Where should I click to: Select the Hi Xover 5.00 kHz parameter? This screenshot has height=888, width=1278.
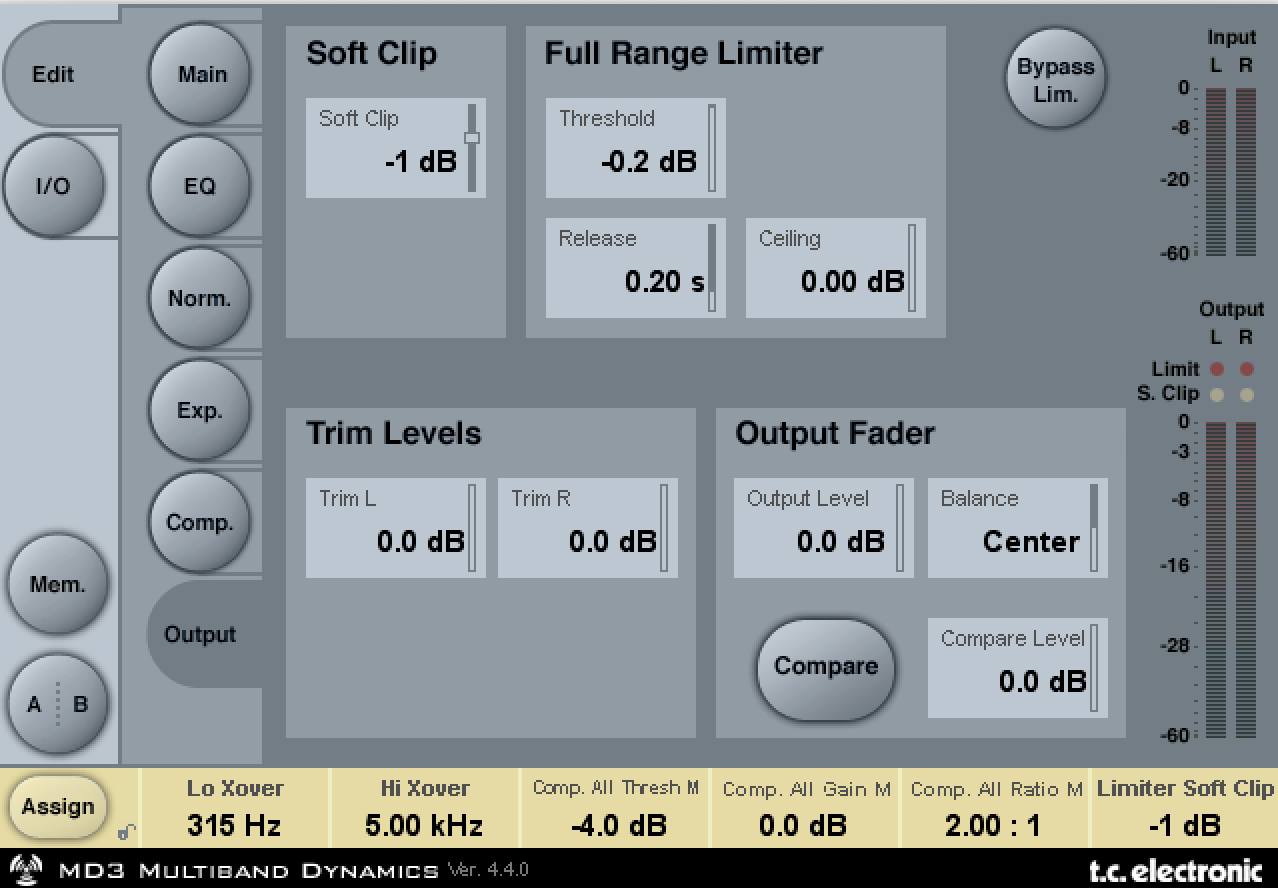click(x=425, y=807)
